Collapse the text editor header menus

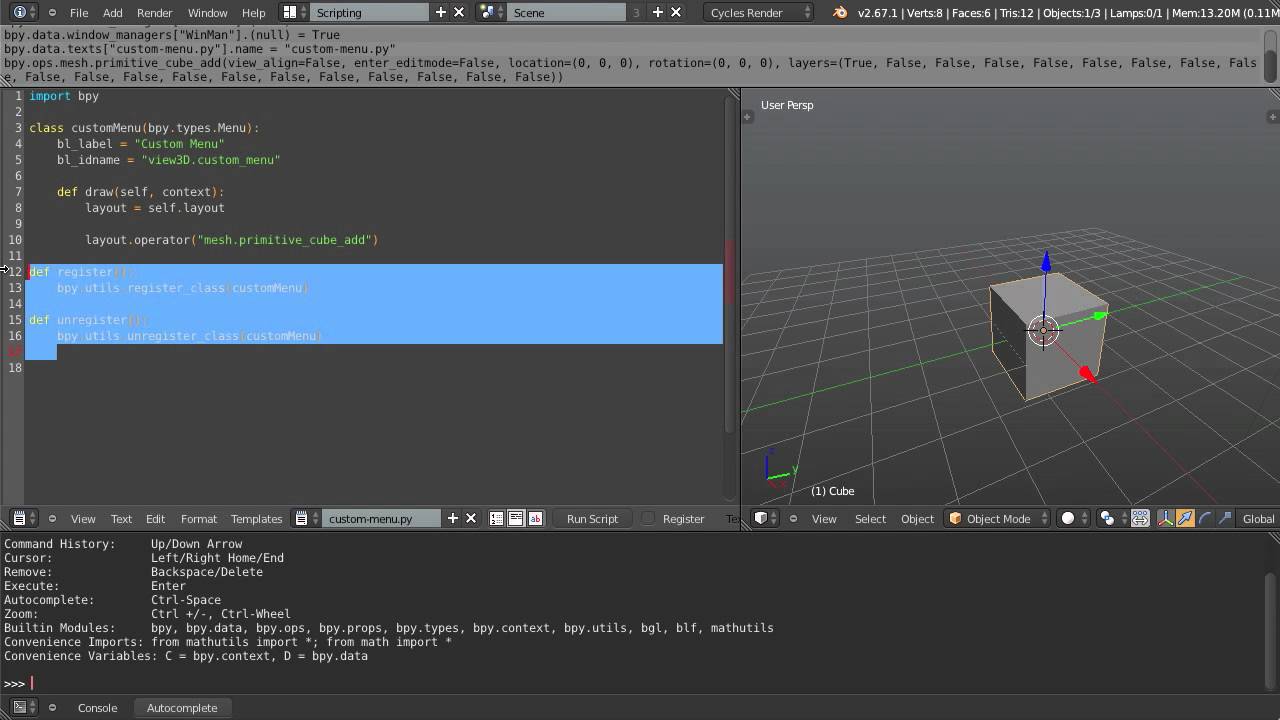(52, 518)
